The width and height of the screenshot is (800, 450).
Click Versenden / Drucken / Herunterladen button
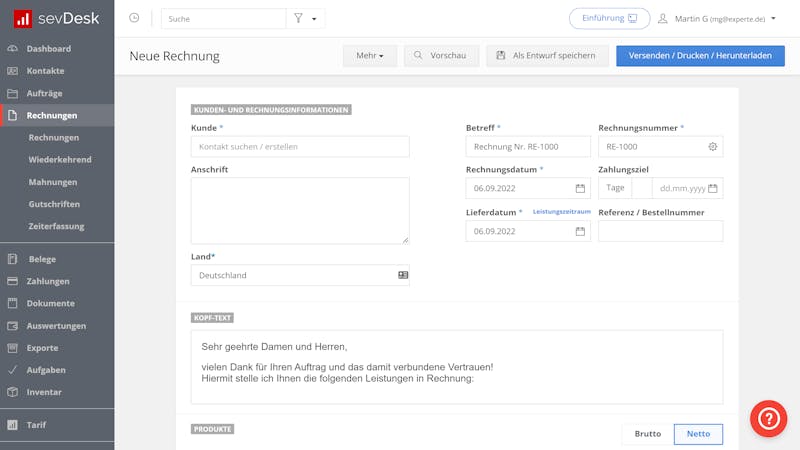[x=700, y=56]
